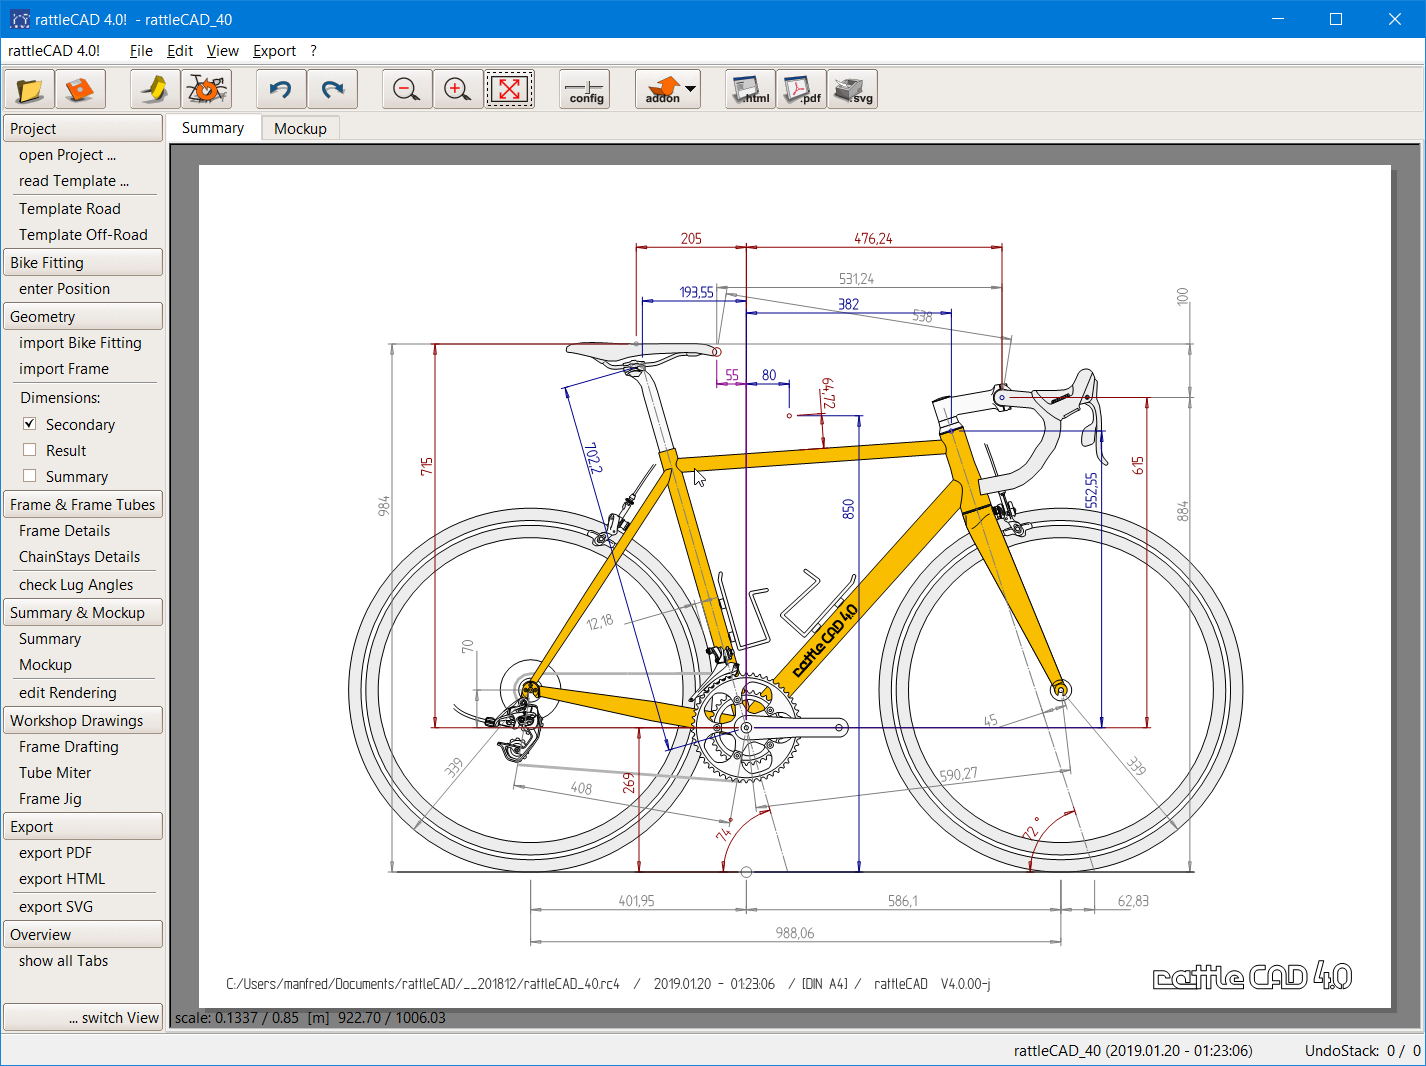Collapse the Frame & Frame Tubes section

pos(83,504)
